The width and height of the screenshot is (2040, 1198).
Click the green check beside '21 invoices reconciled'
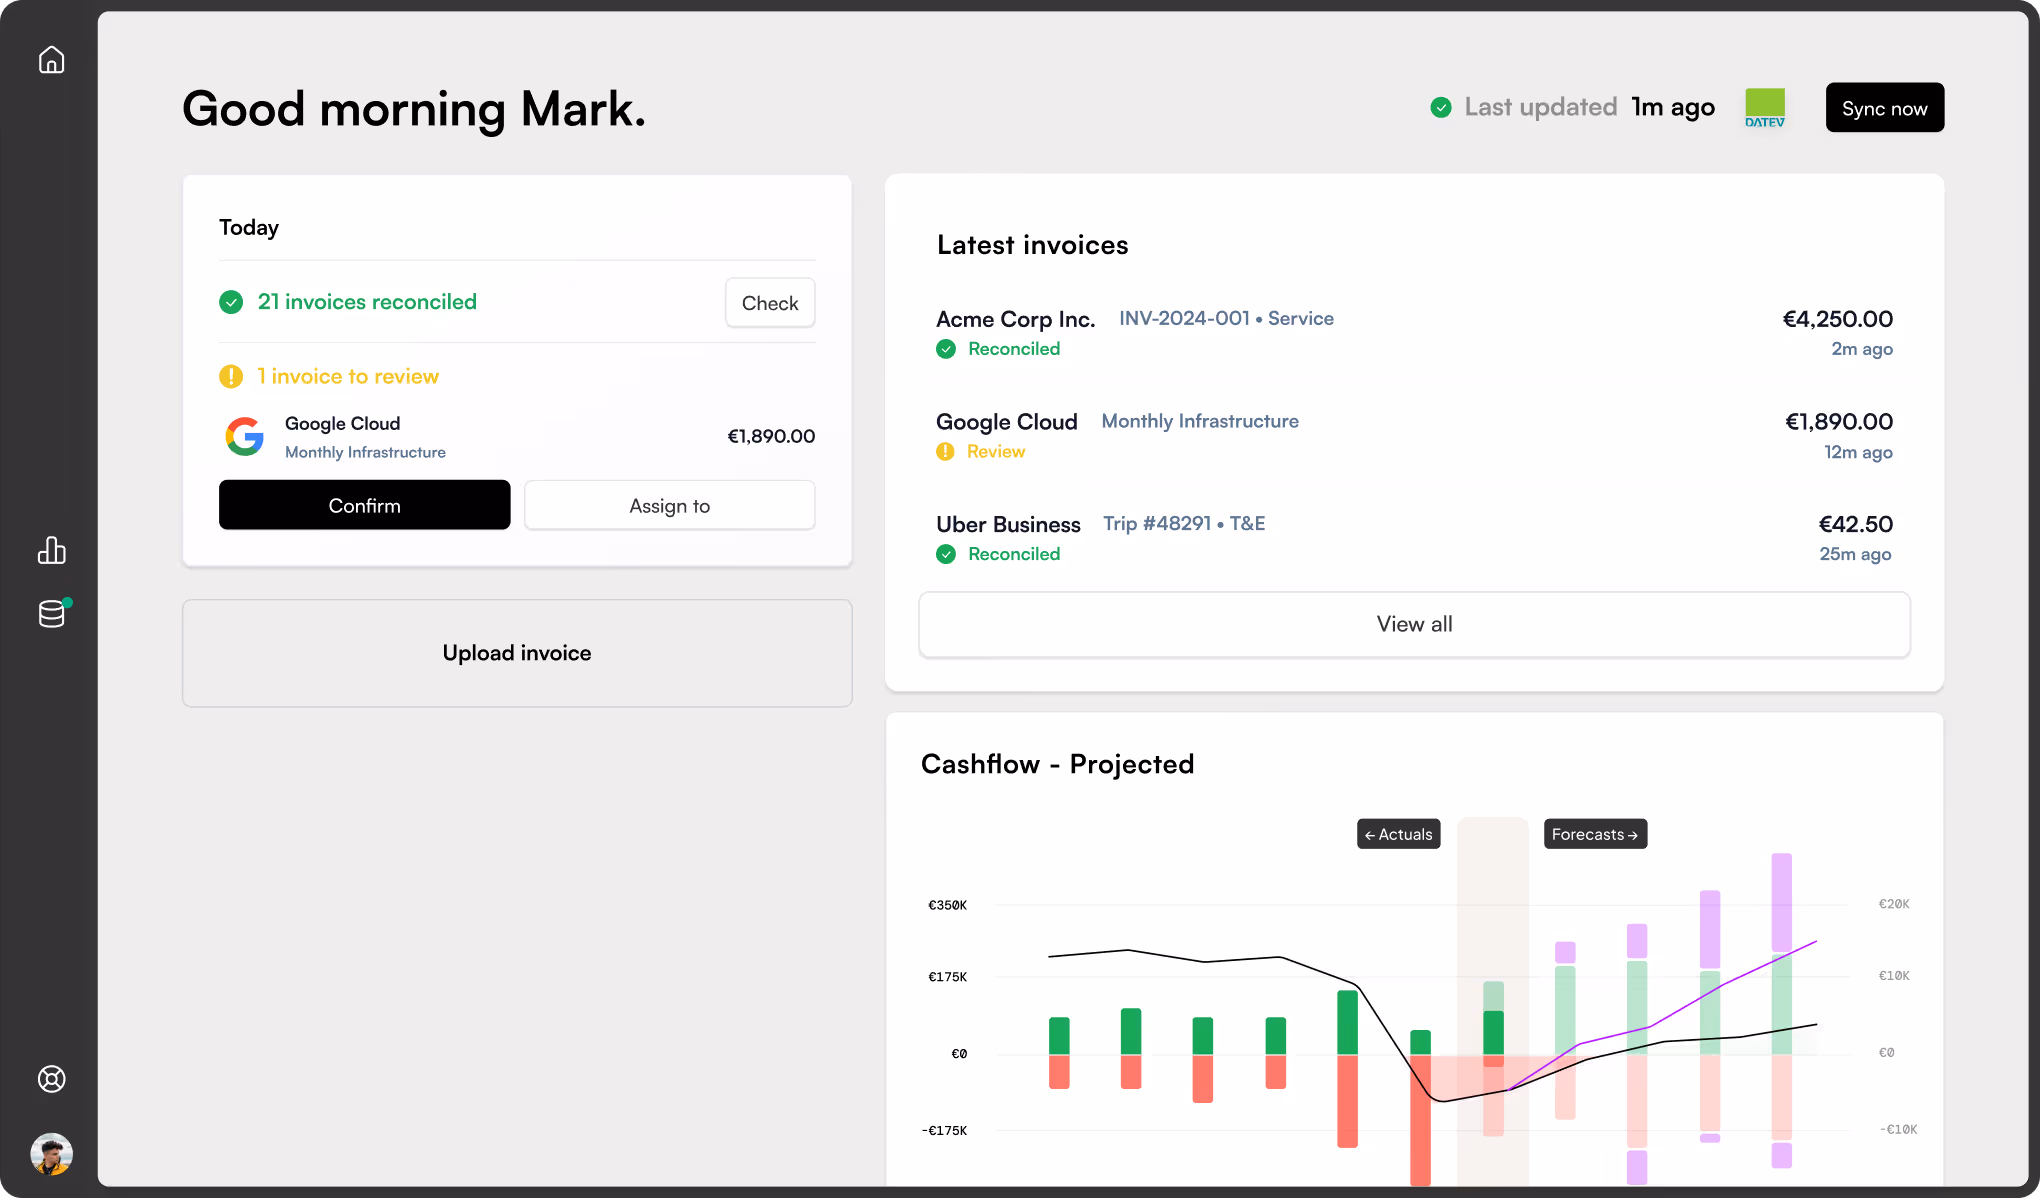pyautogui.click(x=230, y=301)
